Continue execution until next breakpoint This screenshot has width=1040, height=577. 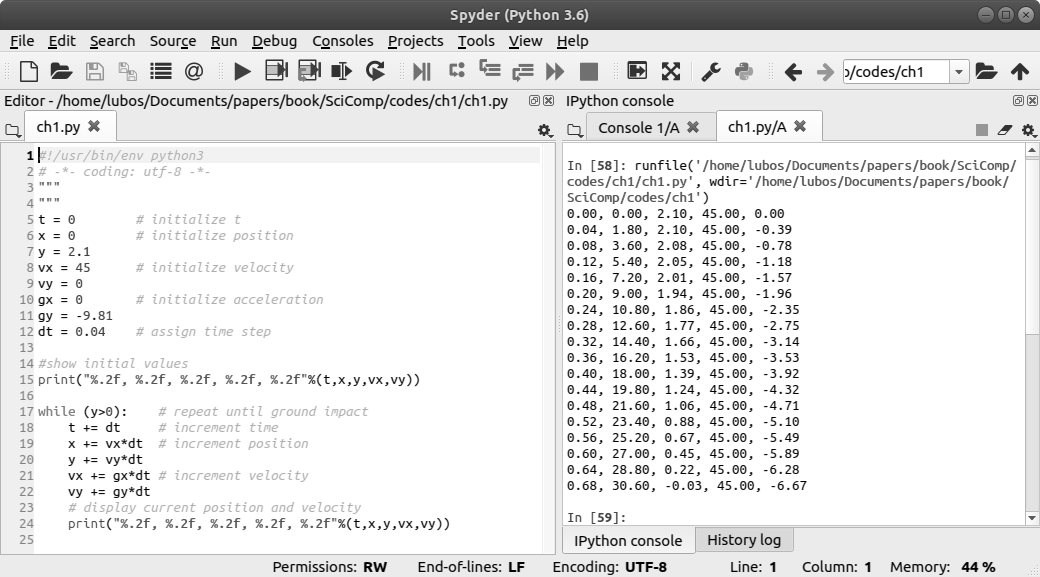pyautogui.click(x=555, y=71)
